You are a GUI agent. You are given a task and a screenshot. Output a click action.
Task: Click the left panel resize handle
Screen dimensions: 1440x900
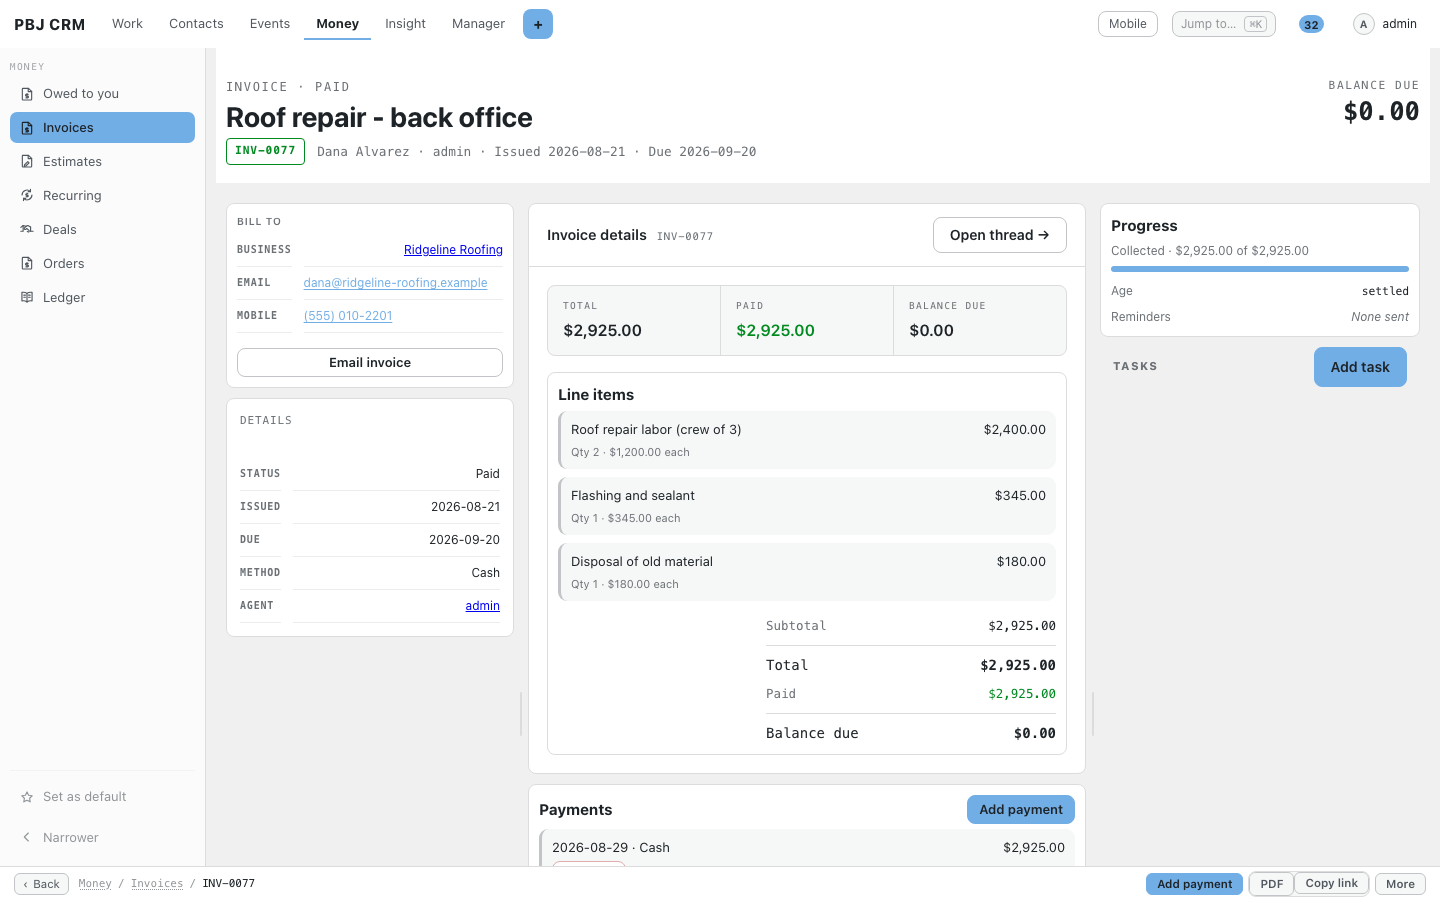(x=521, y=714)
